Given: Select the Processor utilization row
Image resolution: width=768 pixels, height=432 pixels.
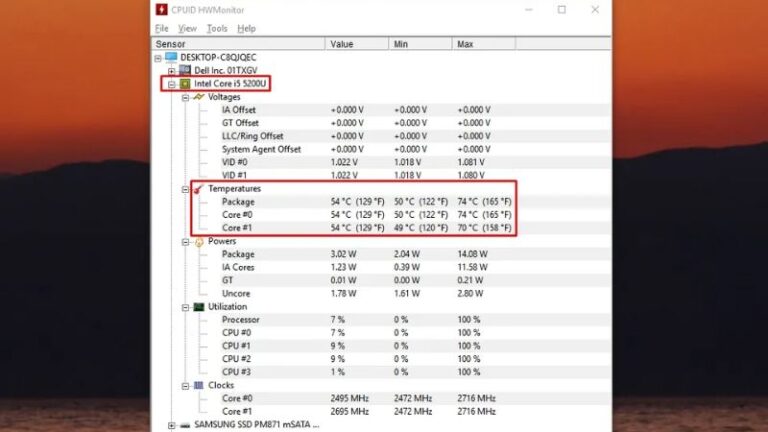Looking at the screenshot, I should [382, 320].
